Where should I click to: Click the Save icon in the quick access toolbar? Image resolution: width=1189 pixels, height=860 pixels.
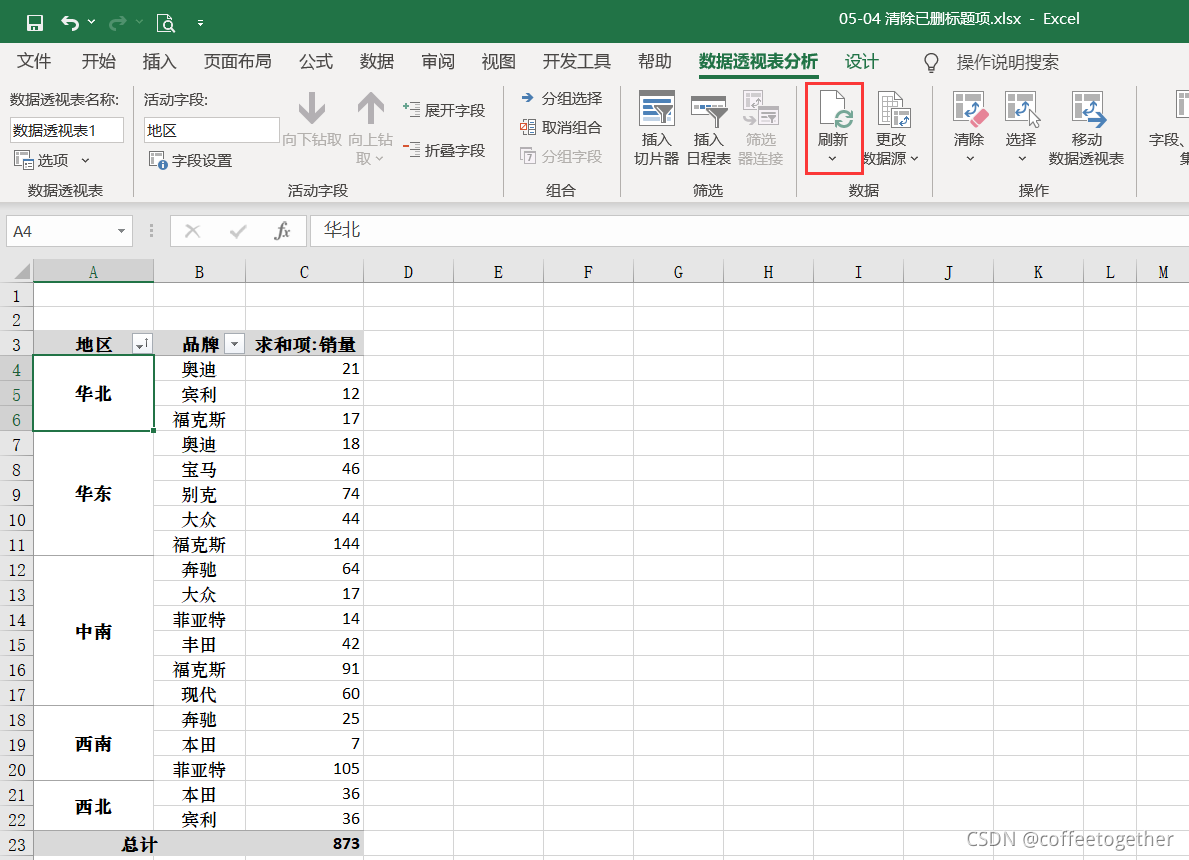click(35, 23)
